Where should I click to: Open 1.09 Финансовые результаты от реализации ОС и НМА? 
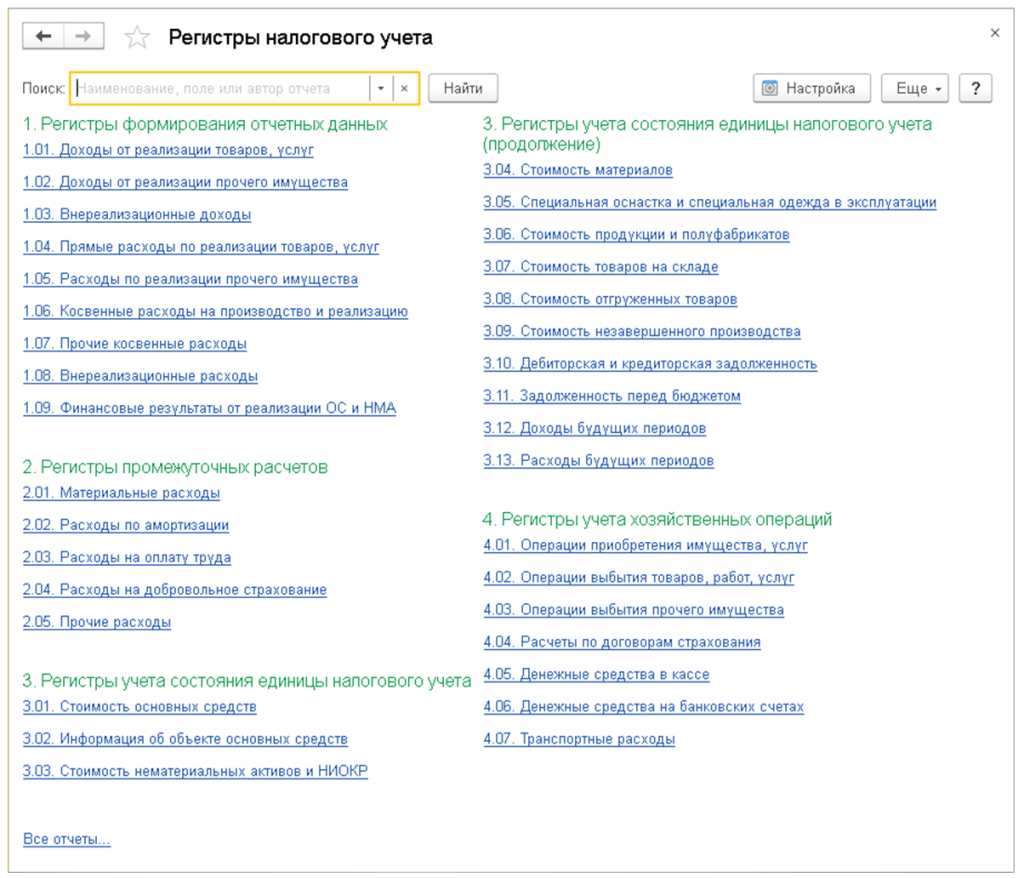pyautogui.click(x=209, y=408)
